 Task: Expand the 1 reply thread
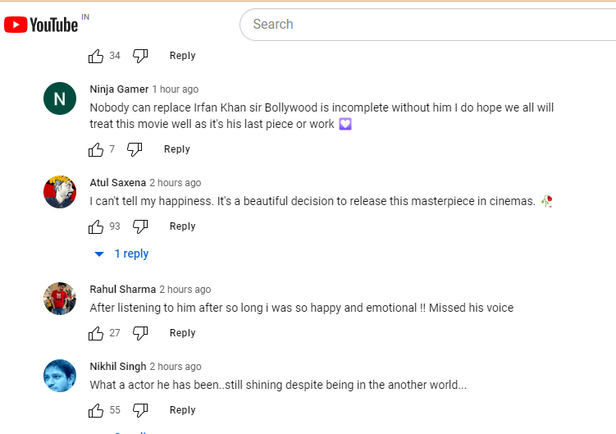coord(122,254)
